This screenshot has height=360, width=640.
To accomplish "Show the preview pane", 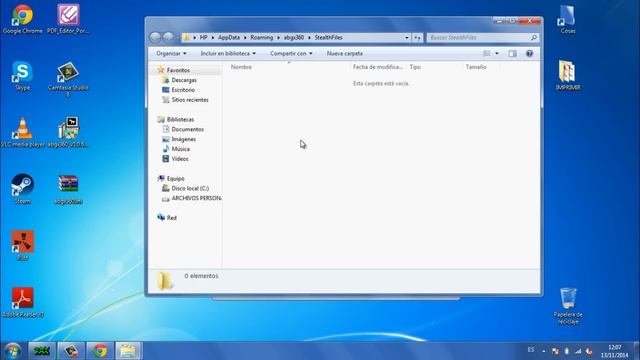I will click(x=512, y=53).
